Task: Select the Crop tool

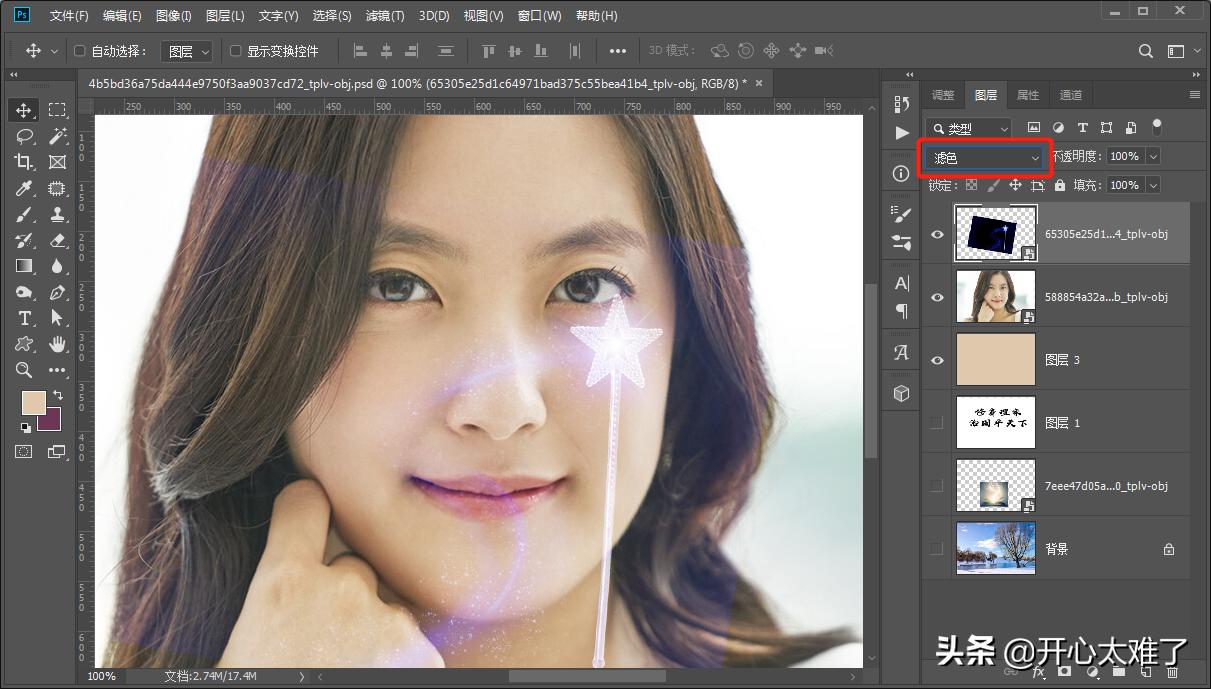Action: 24,162
